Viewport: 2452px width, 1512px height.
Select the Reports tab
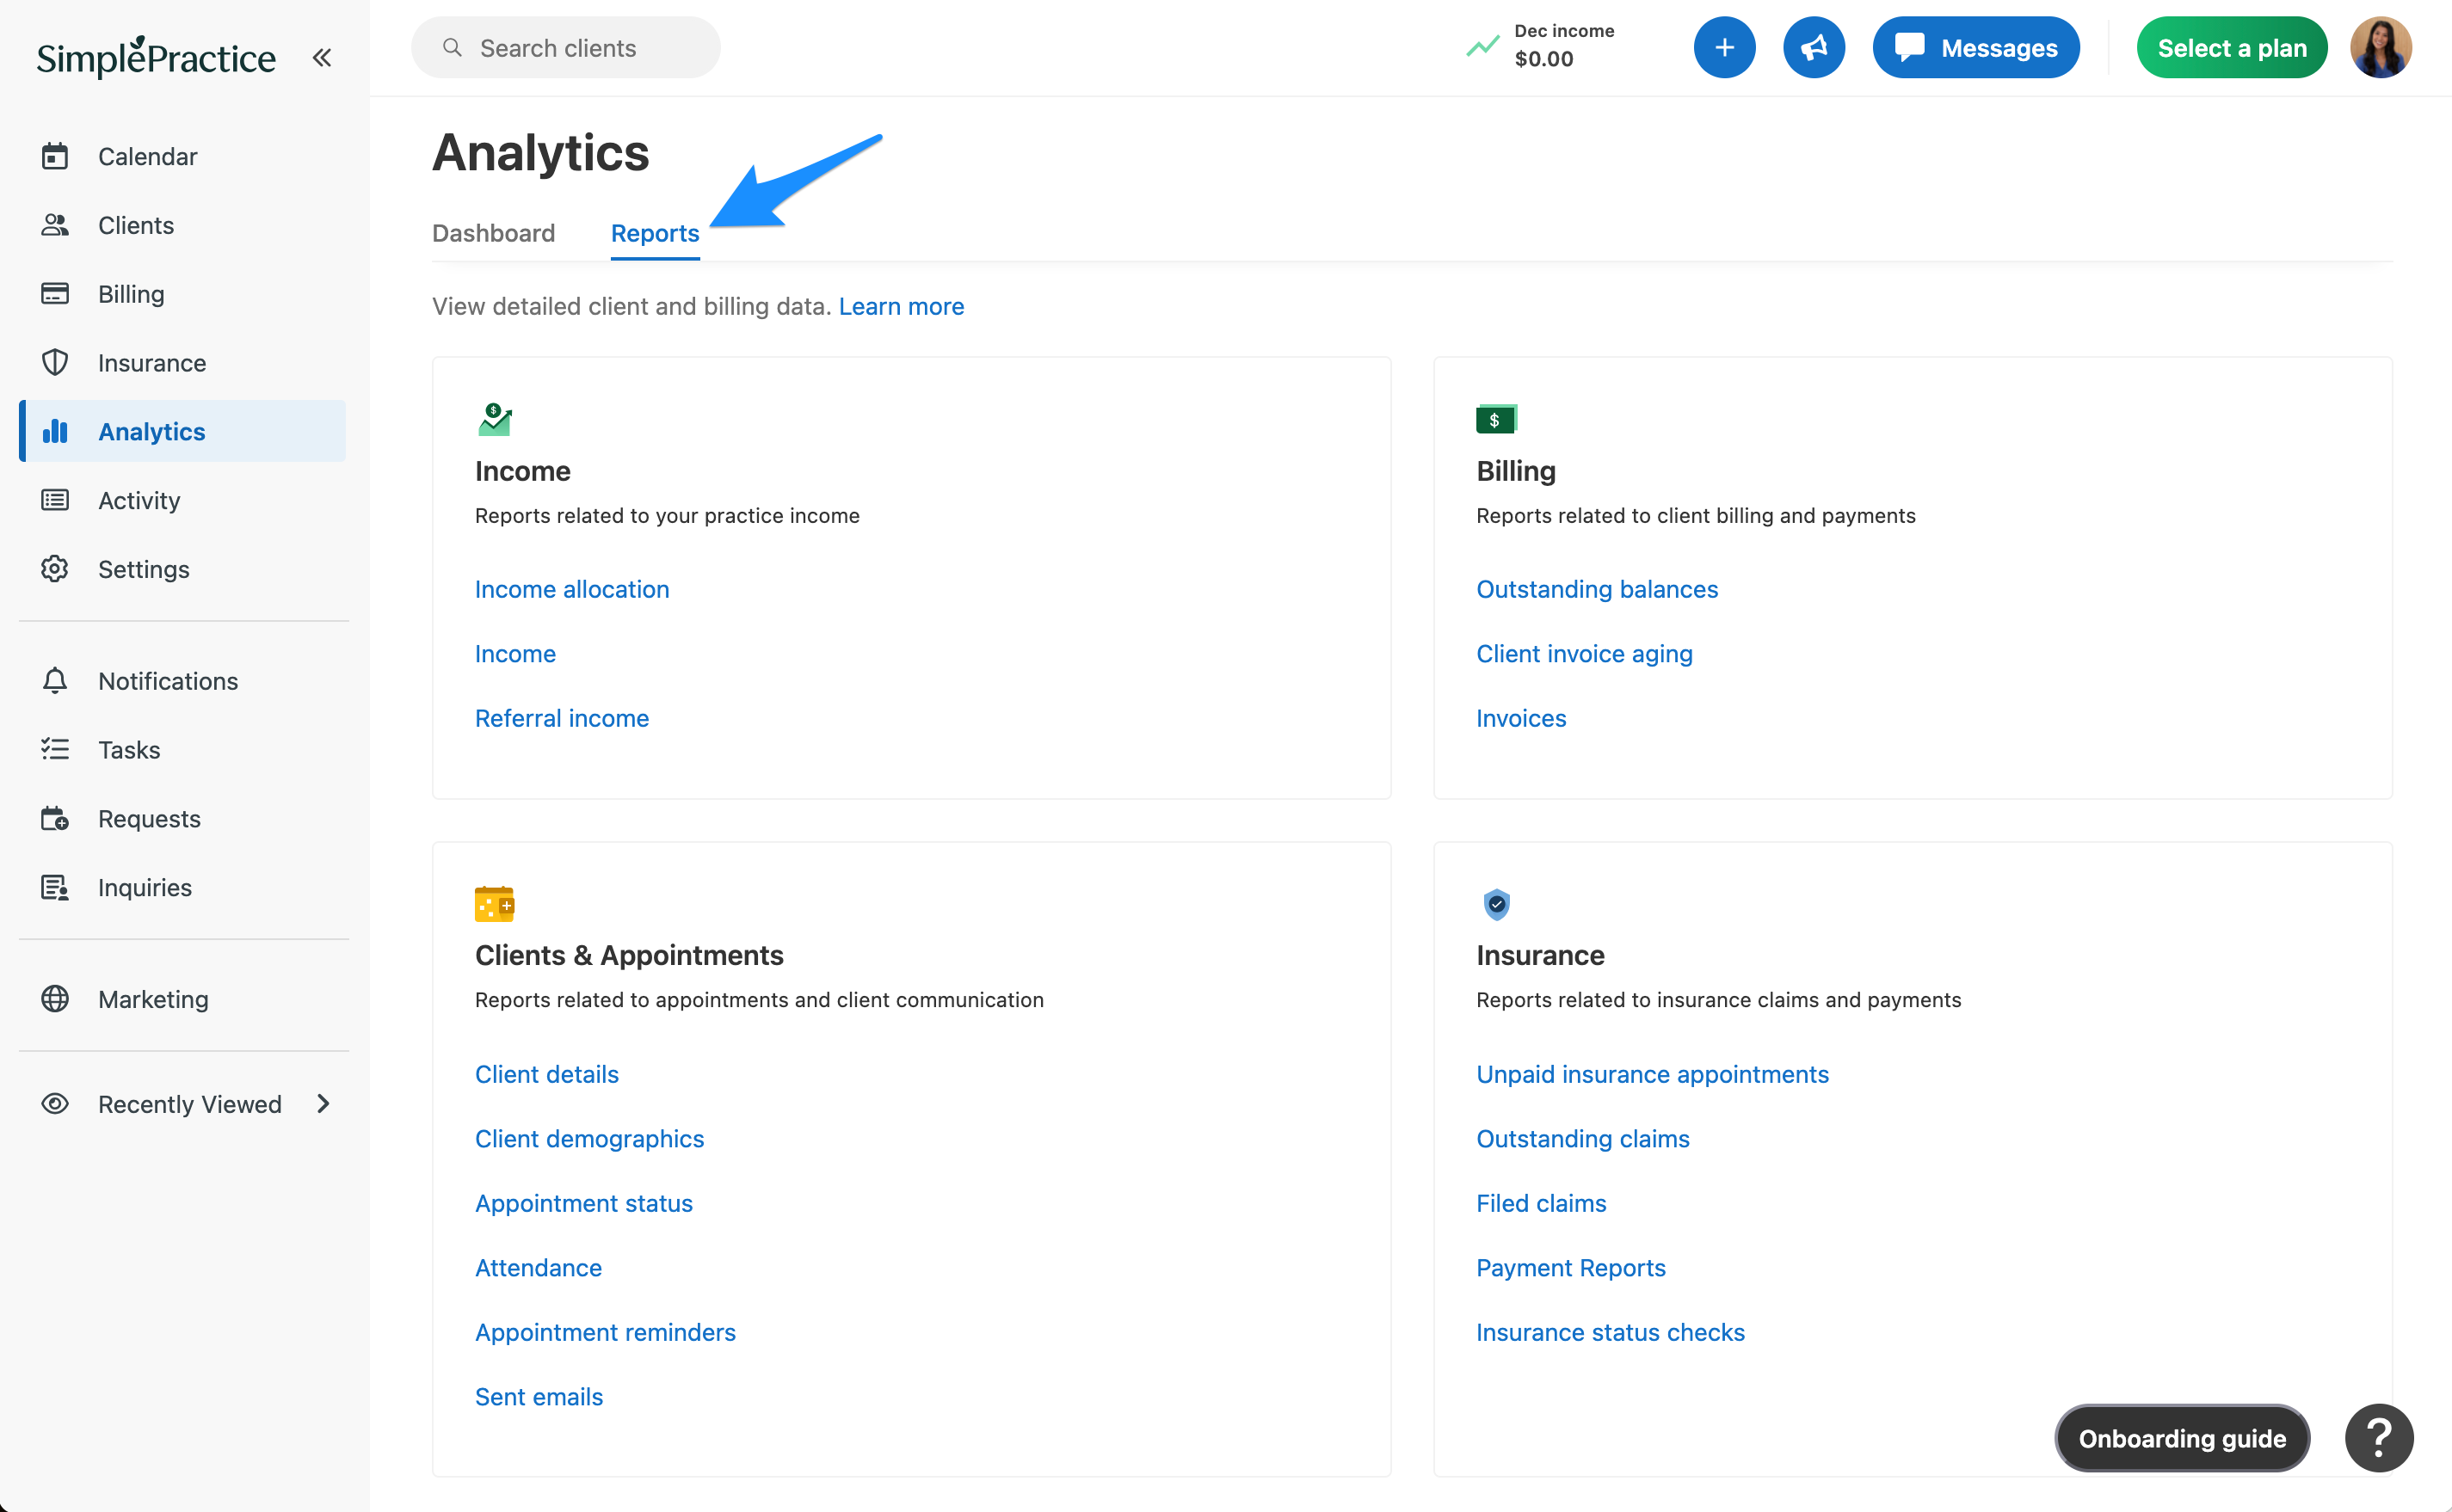655,233
